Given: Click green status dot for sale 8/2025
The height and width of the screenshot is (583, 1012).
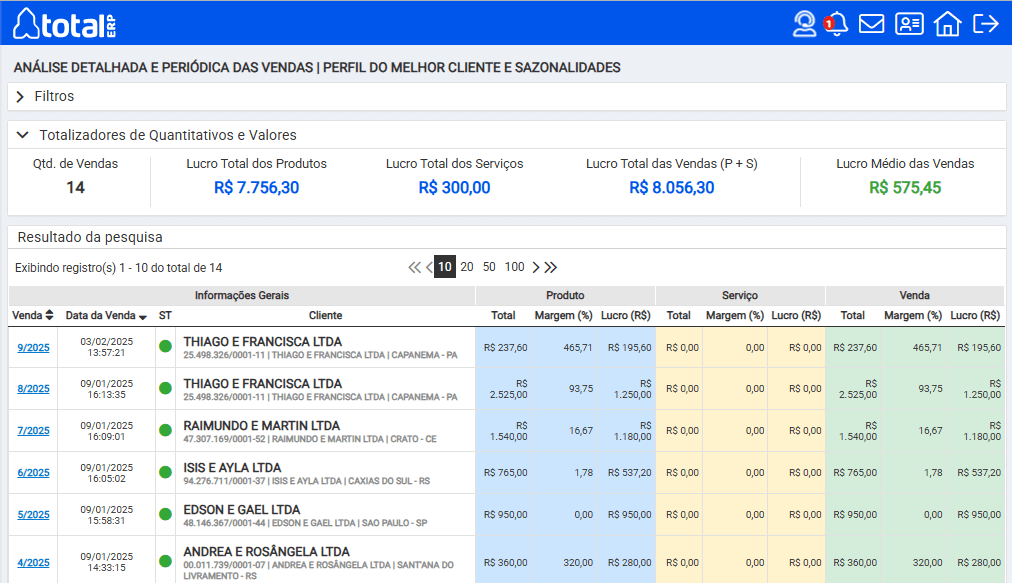Looking at the screenshot, I should click(165, 389).
